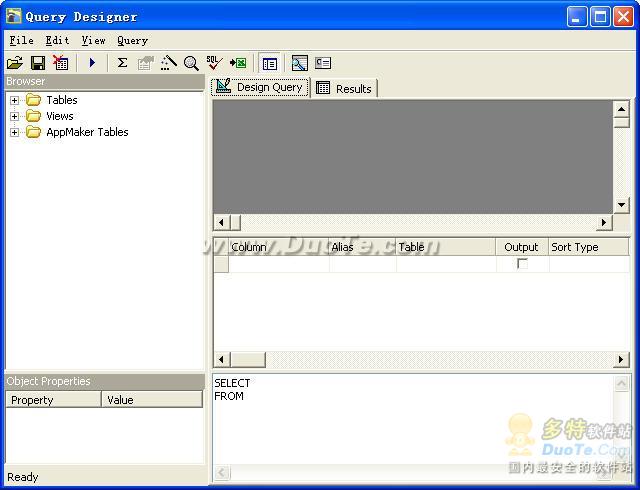Viewport: 640px width, 490px height.
Task: Click scroll left arrow of column grid
Action: pyautogui.click(x=222, y=360)
